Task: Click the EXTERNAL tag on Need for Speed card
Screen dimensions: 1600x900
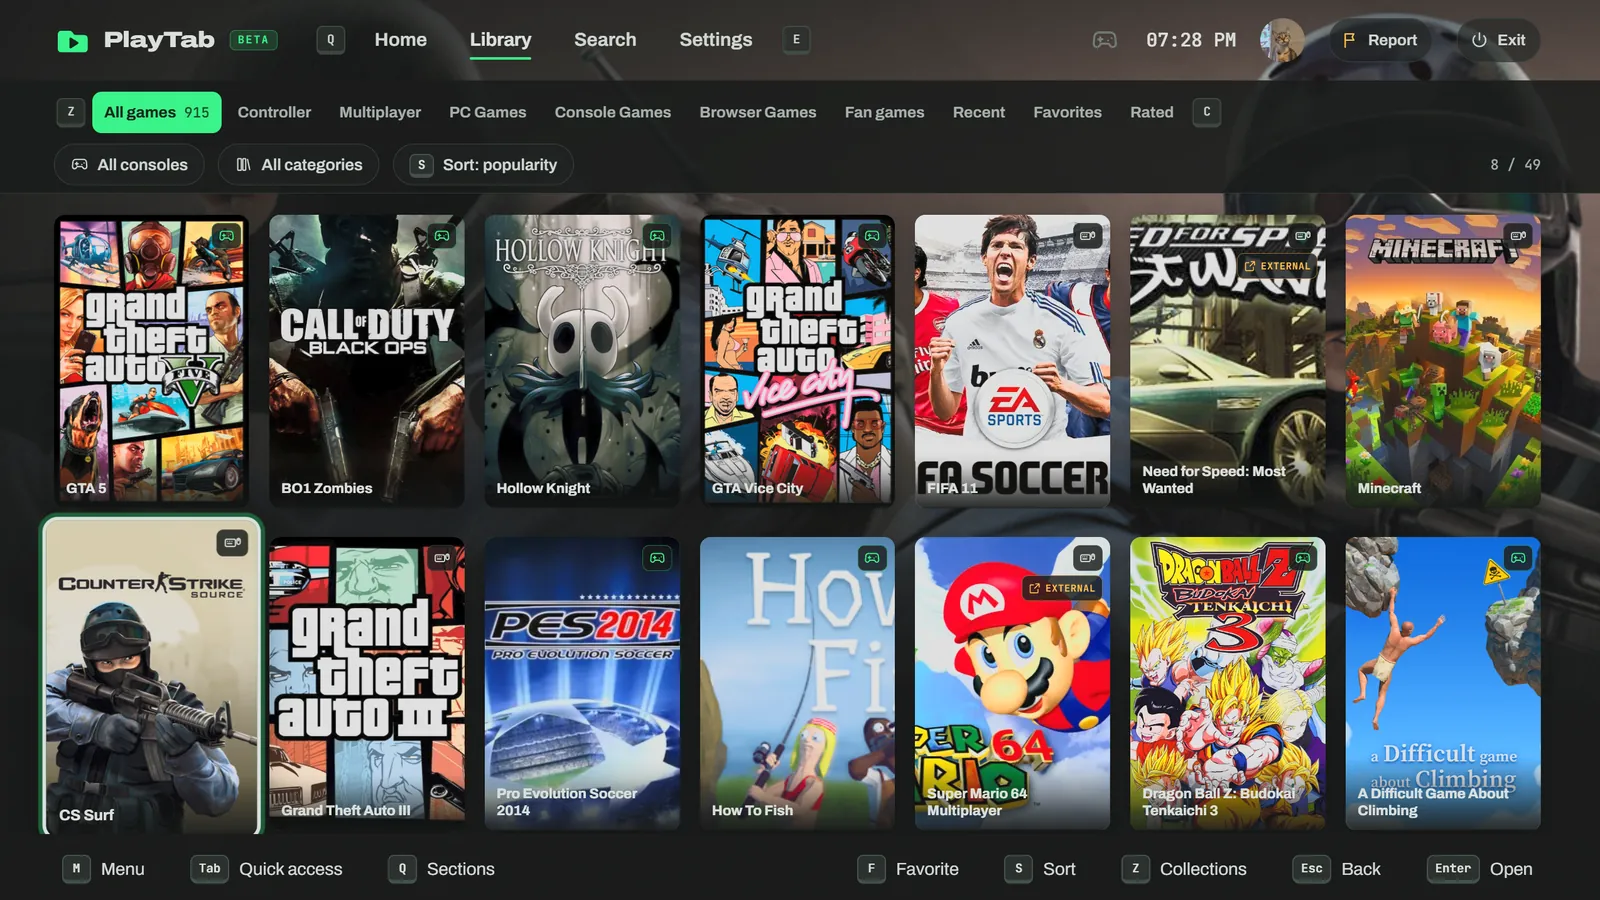Action: 1277,266
